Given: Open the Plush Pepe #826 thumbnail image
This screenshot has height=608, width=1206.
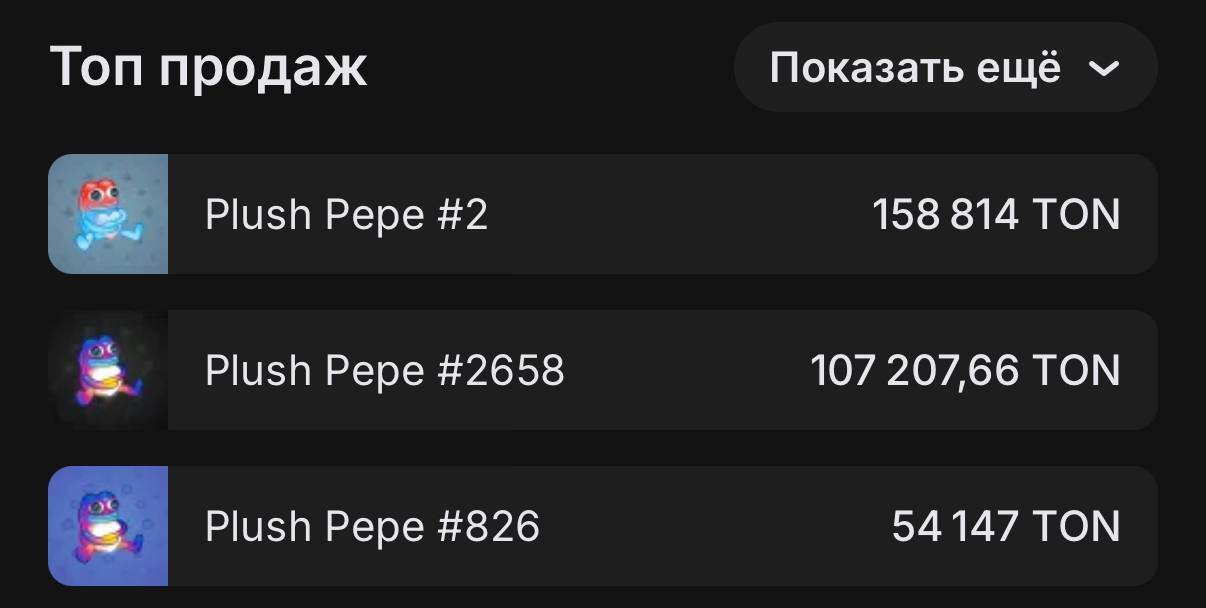Looking at the screenshot, I should tap(108, 526).
